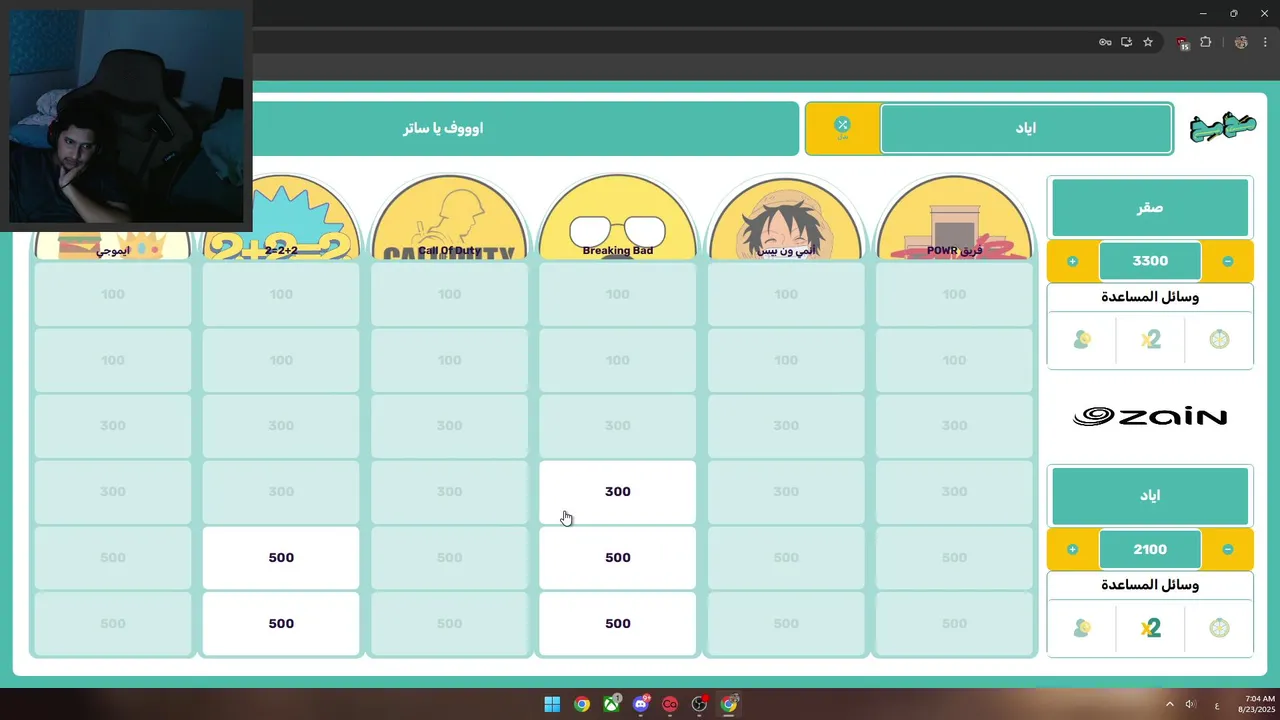Open the first Chrome icon in the taskbar

[x=582, y=704]
